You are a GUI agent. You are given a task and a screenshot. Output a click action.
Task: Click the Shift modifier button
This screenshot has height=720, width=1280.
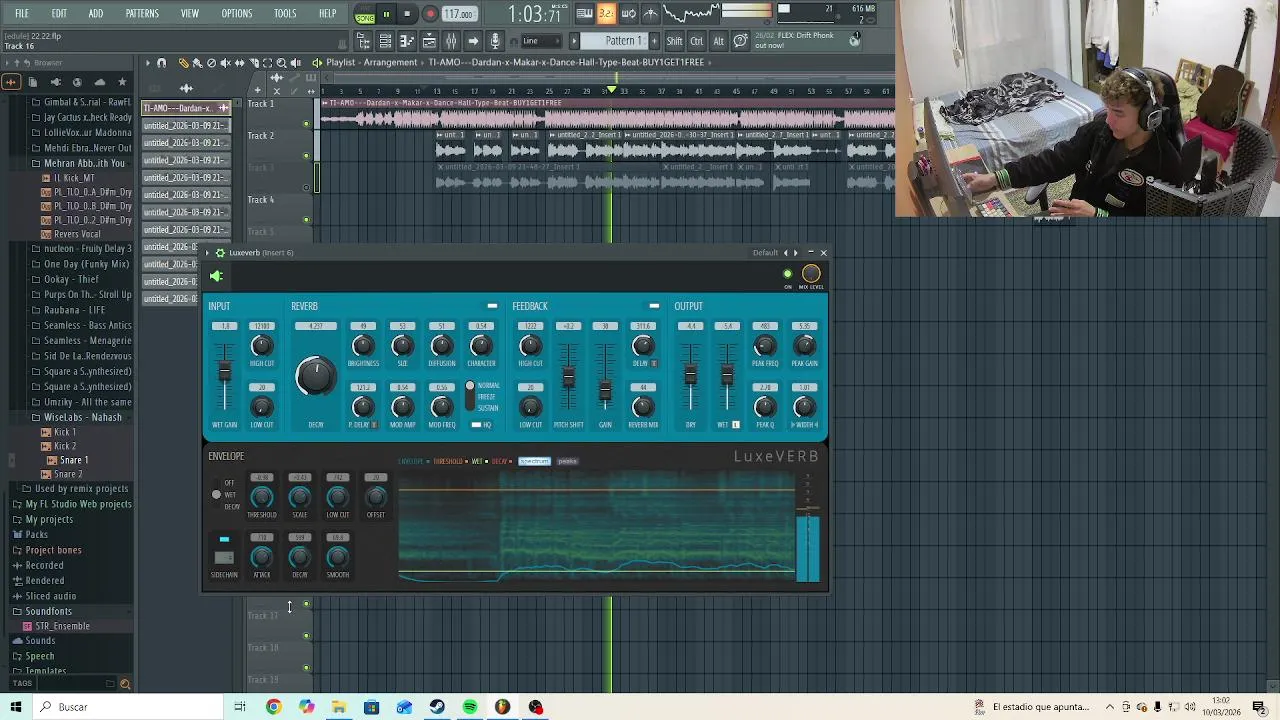pyautogui.click(x=675, y=41)
